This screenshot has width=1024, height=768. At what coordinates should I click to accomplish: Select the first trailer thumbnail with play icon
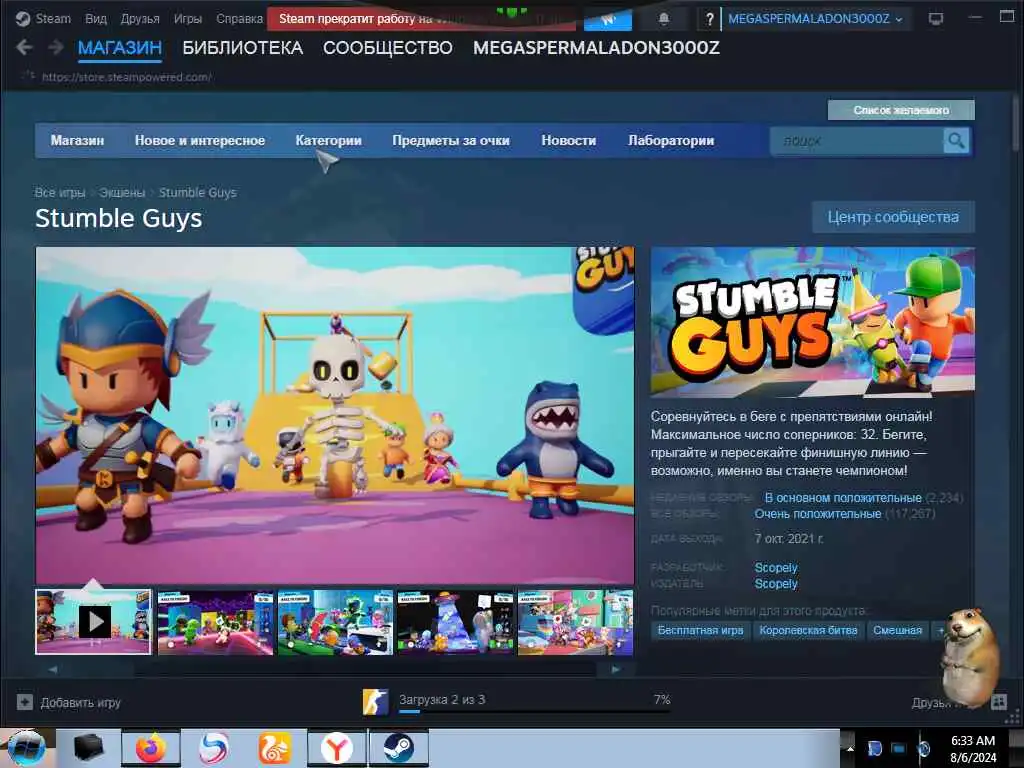(x=93, y=622)
